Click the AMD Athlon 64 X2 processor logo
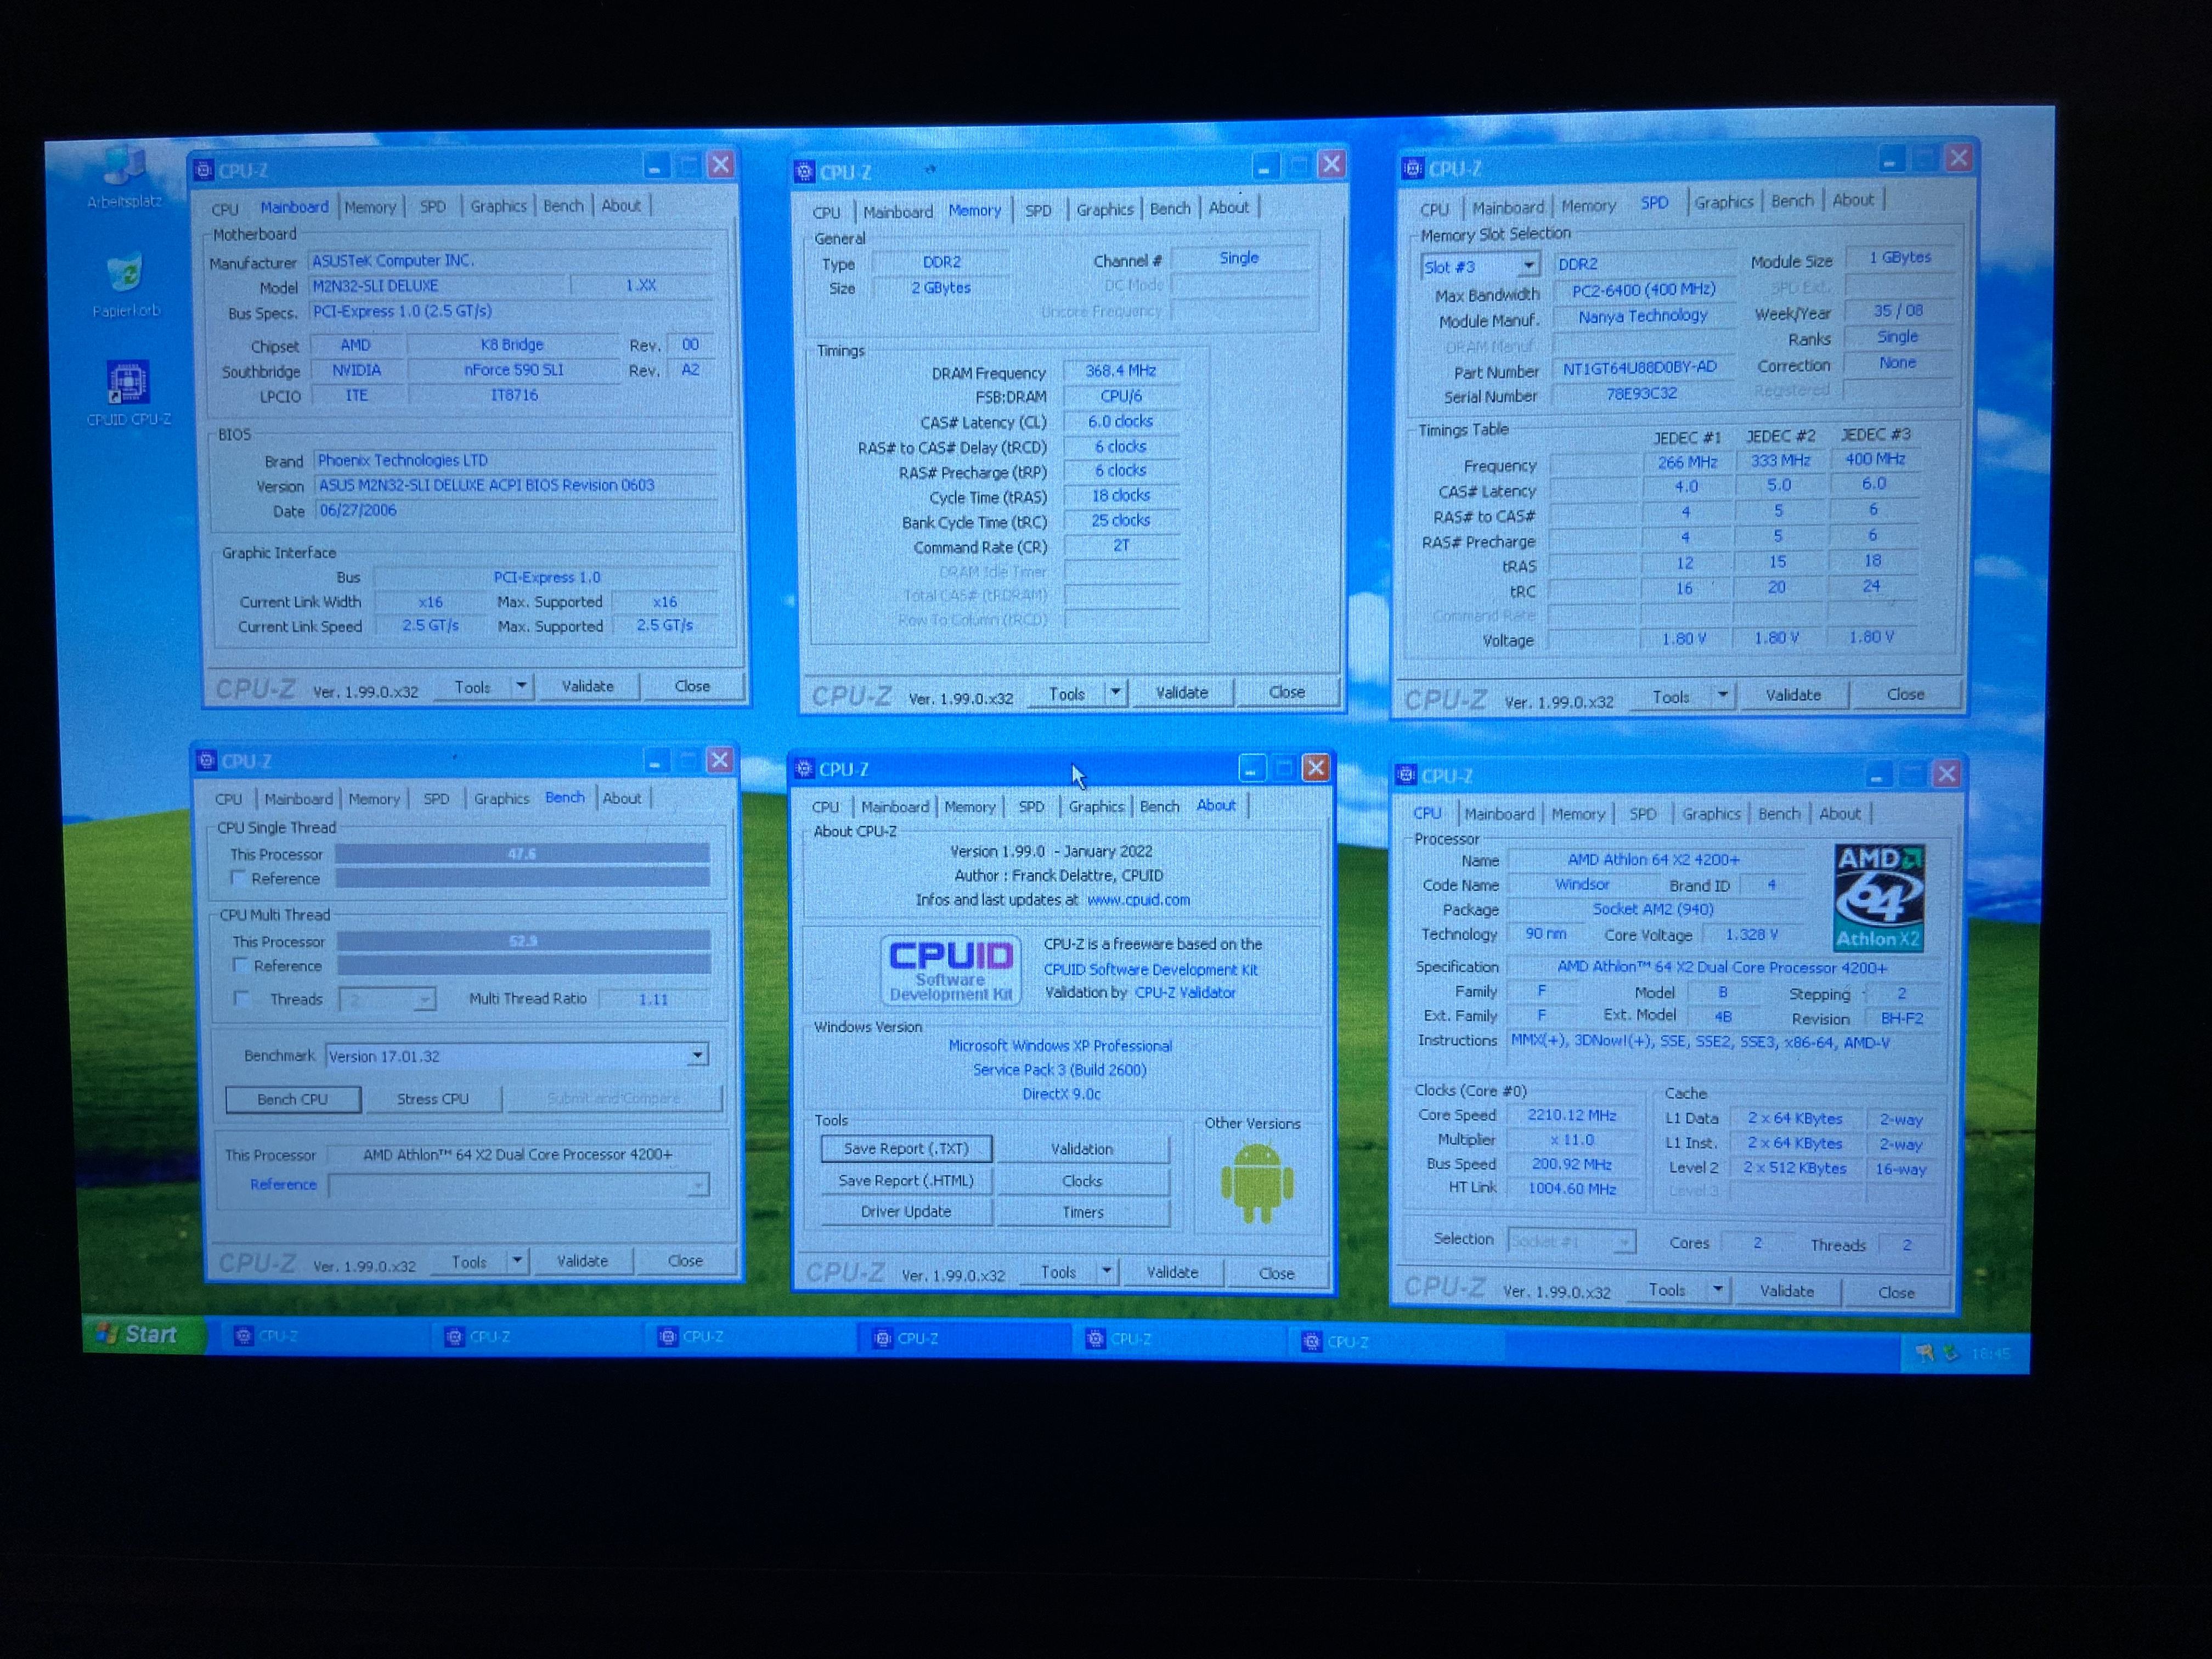Screen dimensions: 2212x1659 click(x=1878, y=897)
